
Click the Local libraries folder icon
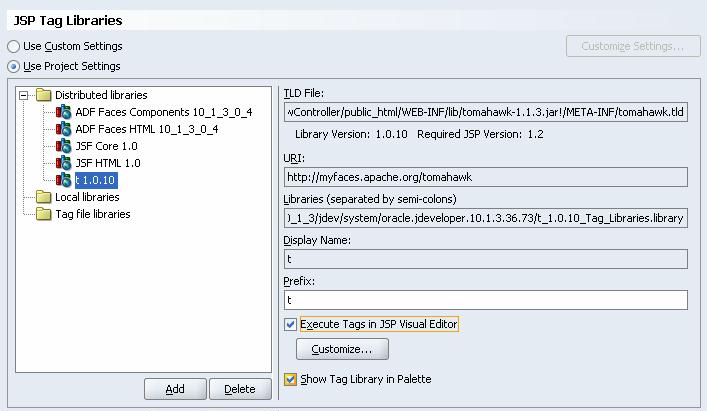43,197
